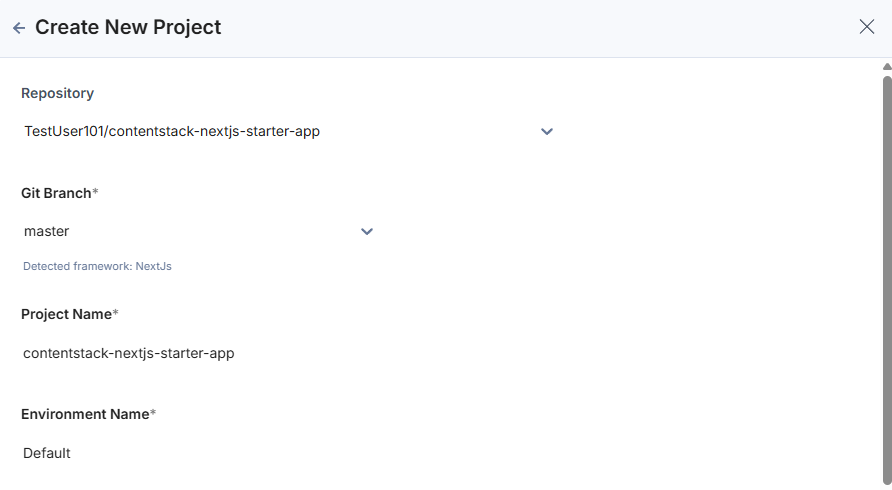Open the Repository dropdown

pos(288,131)
